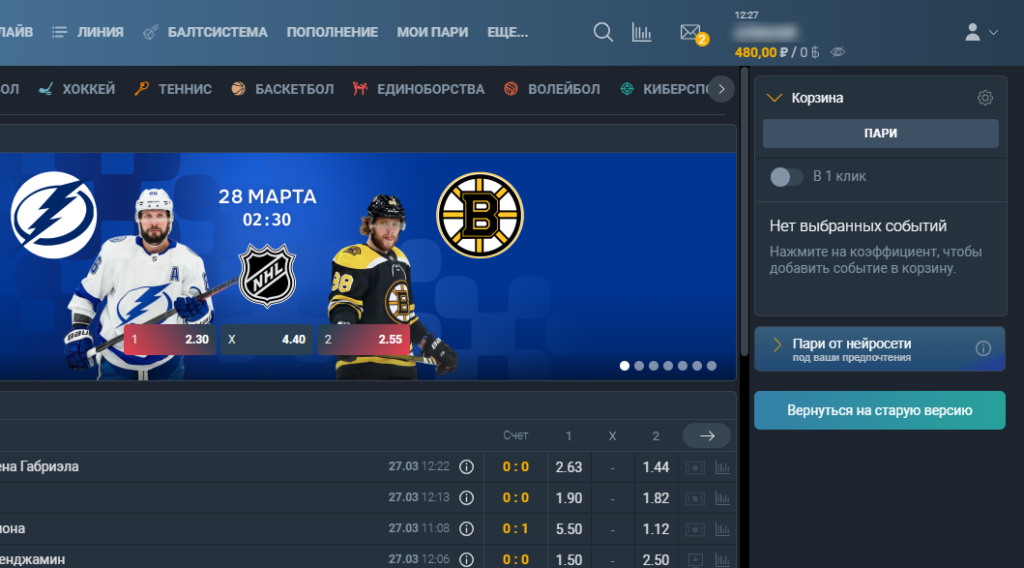The height and width of the screenshot is (568, 1024).
Task: Select odds 1.90 in 12:13 match
Action: 569,498
